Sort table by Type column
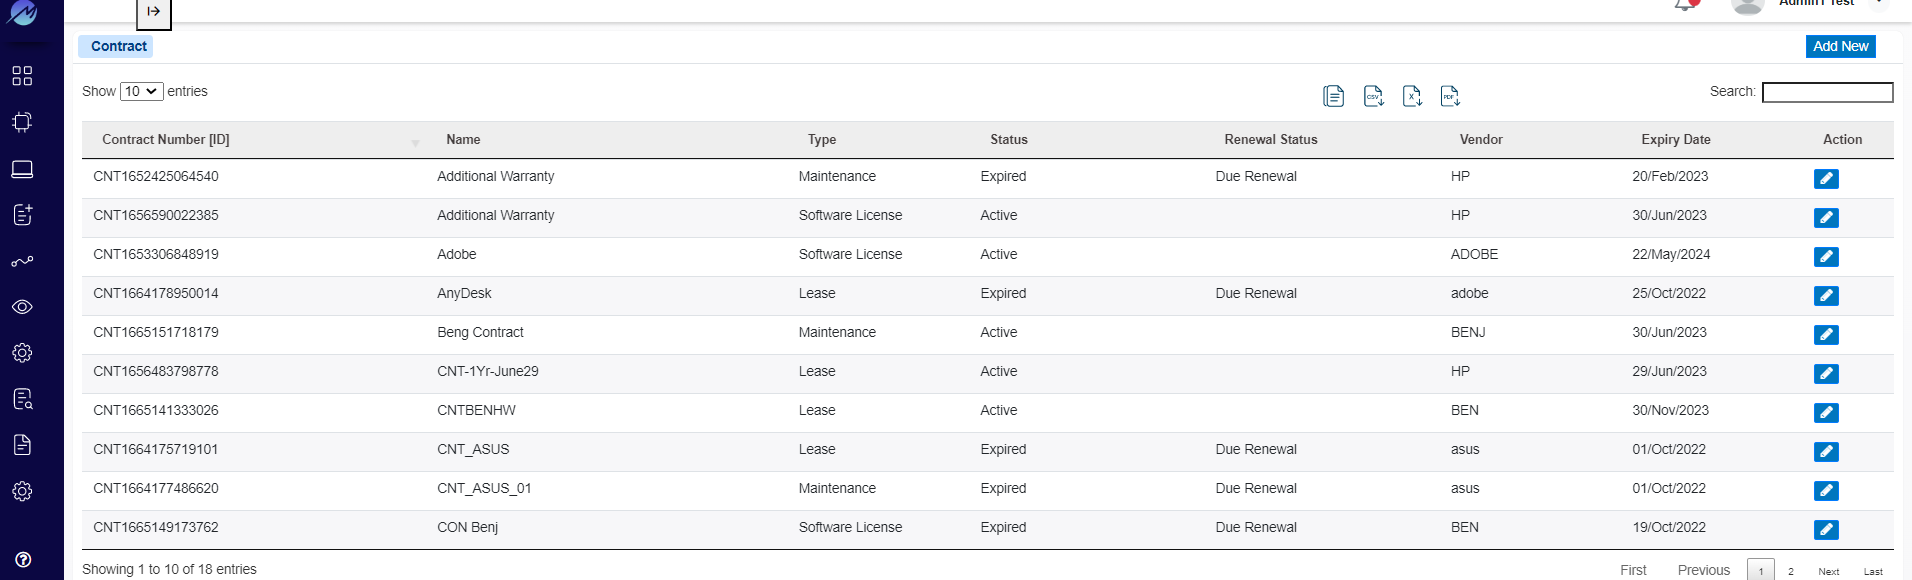The width and height of the screenshot is (1912, 580). pyautogui.click(x=822, y=140)
